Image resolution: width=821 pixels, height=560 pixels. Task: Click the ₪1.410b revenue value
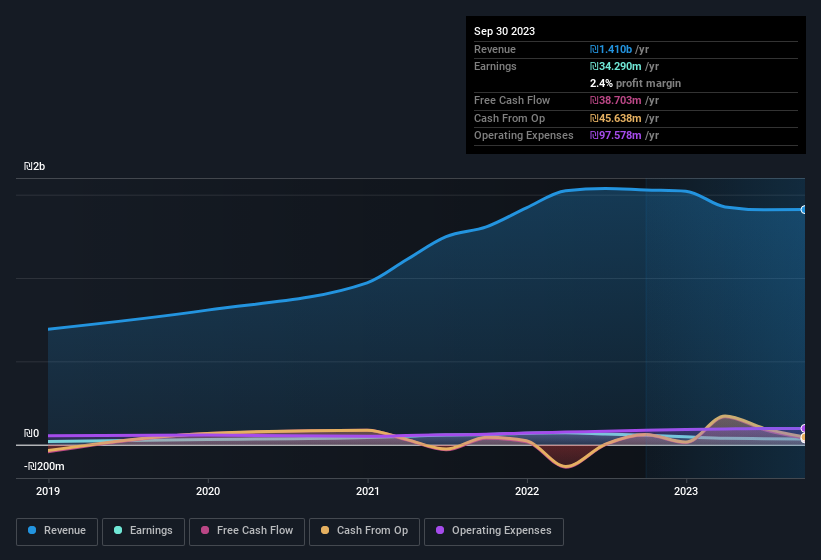pyautogui.click(x=611, y=49)
